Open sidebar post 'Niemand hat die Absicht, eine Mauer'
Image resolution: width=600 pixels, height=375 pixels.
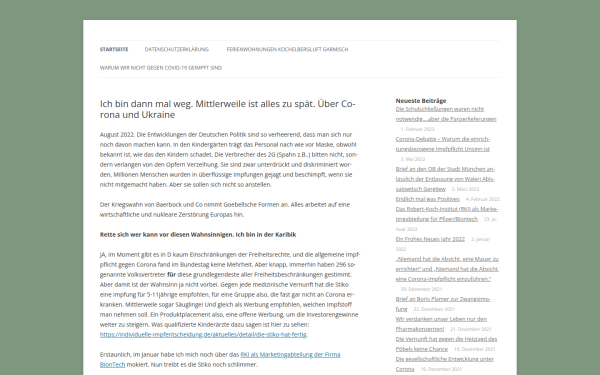[447, 269]
